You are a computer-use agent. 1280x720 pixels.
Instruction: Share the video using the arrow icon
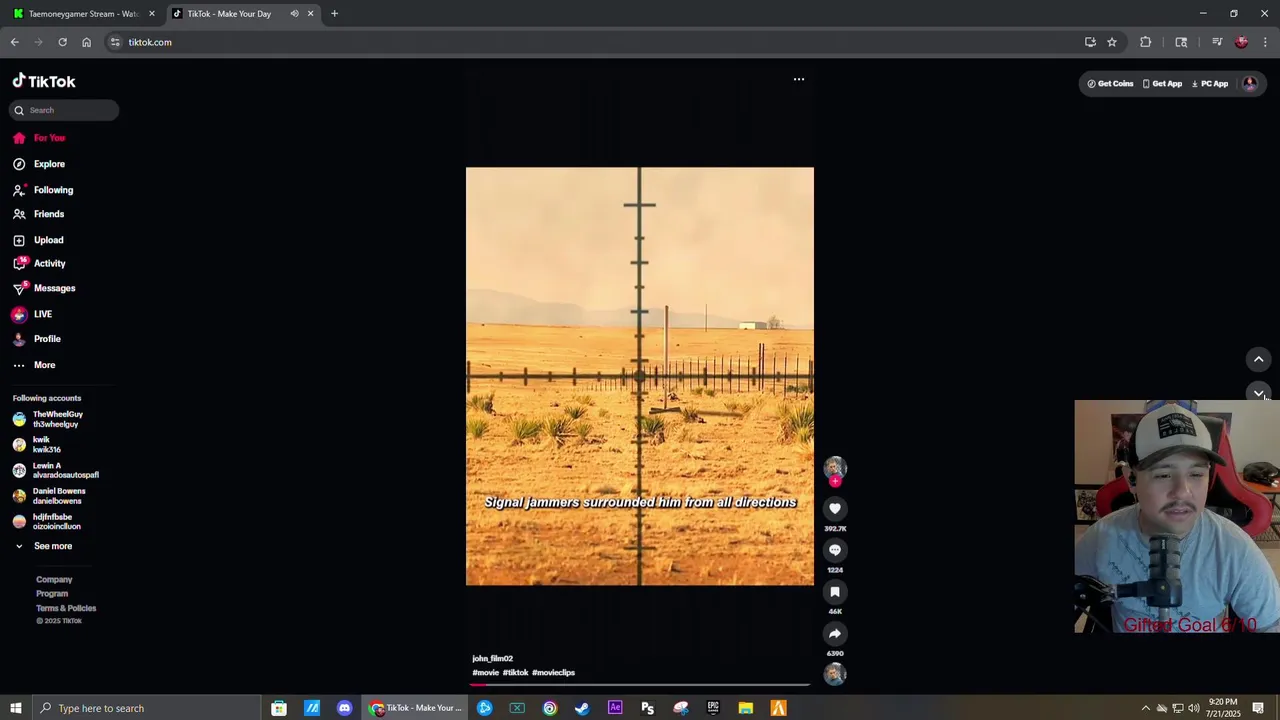click(835, 634)
